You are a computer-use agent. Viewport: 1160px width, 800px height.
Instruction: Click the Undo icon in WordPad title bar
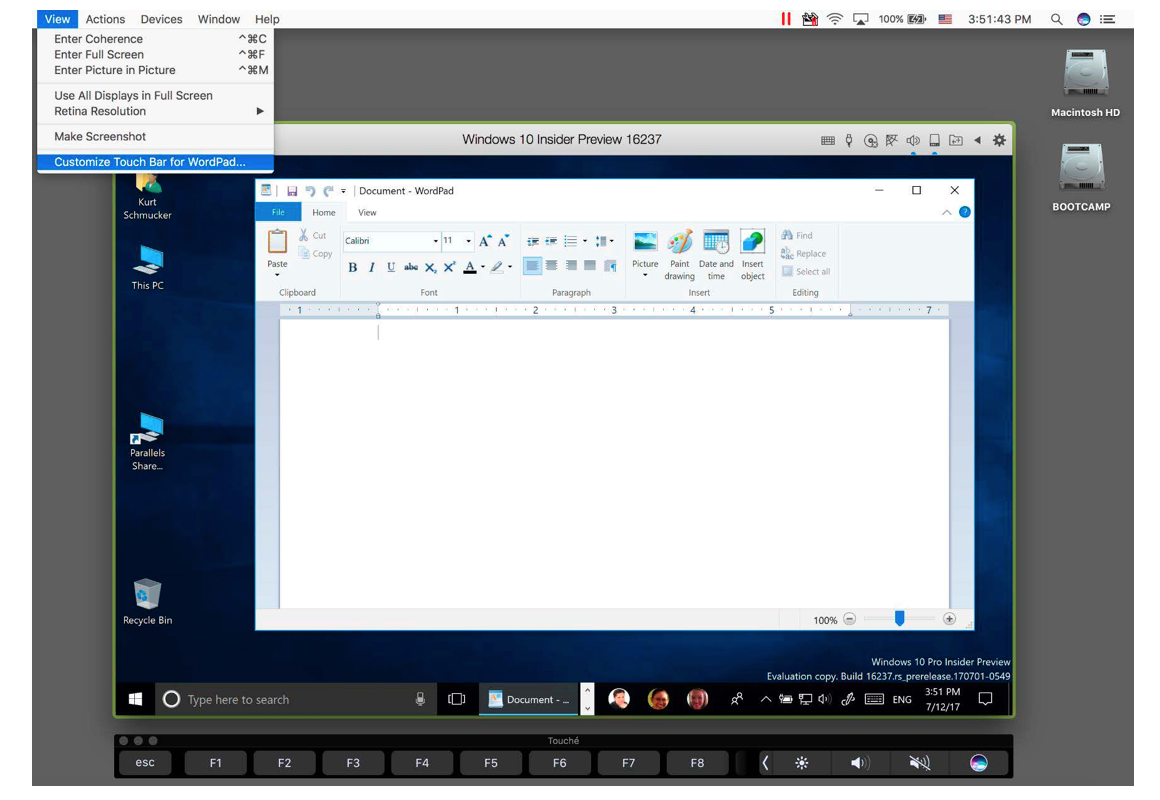coord(310,191)
